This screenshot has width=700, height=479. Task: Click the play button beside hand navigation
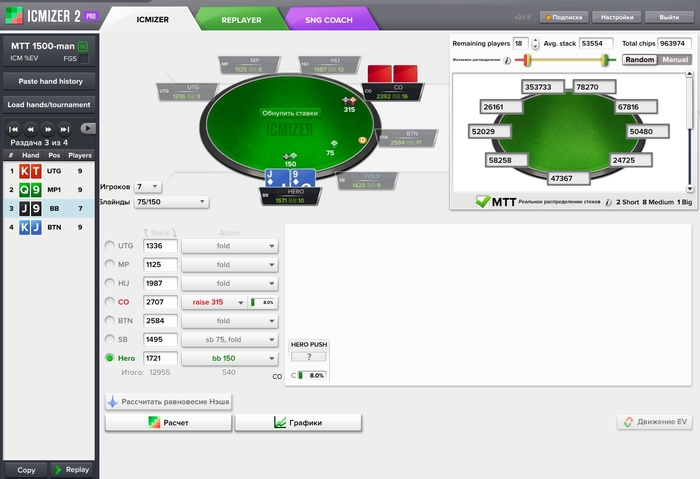pyautogui.click(x=88, y=129)
